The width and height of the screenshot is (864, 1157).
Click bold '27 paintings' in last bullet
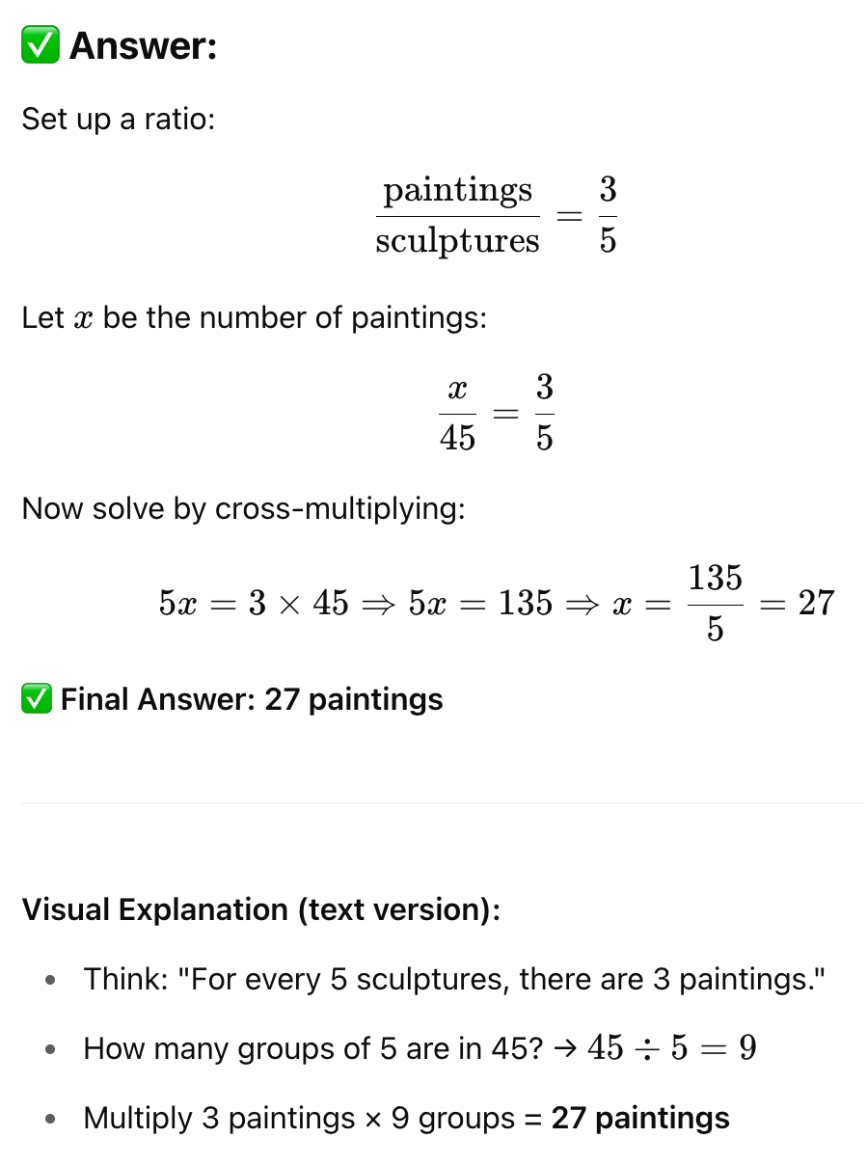640,1119
